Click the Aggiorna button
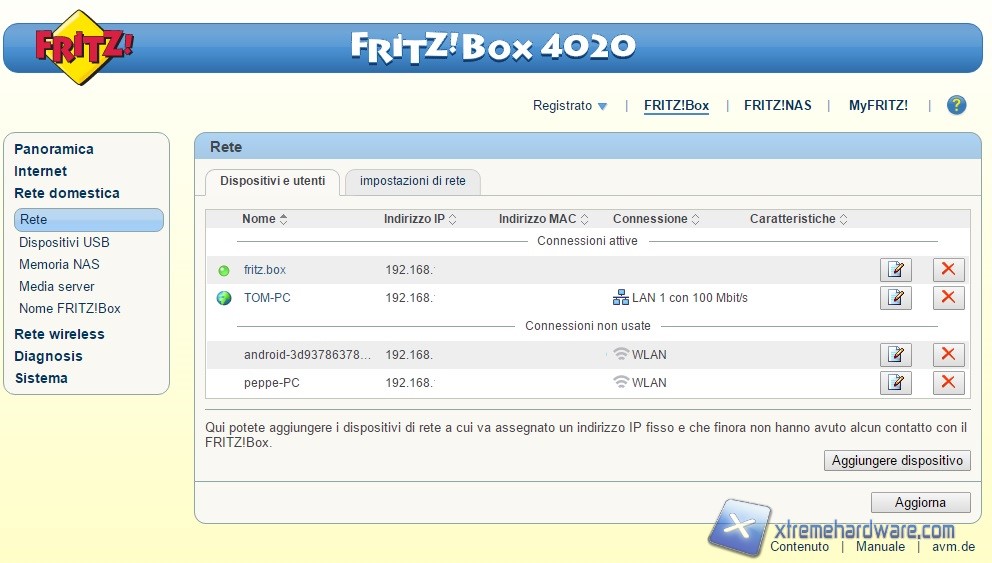The image size is (992, 563). point(919,502)
